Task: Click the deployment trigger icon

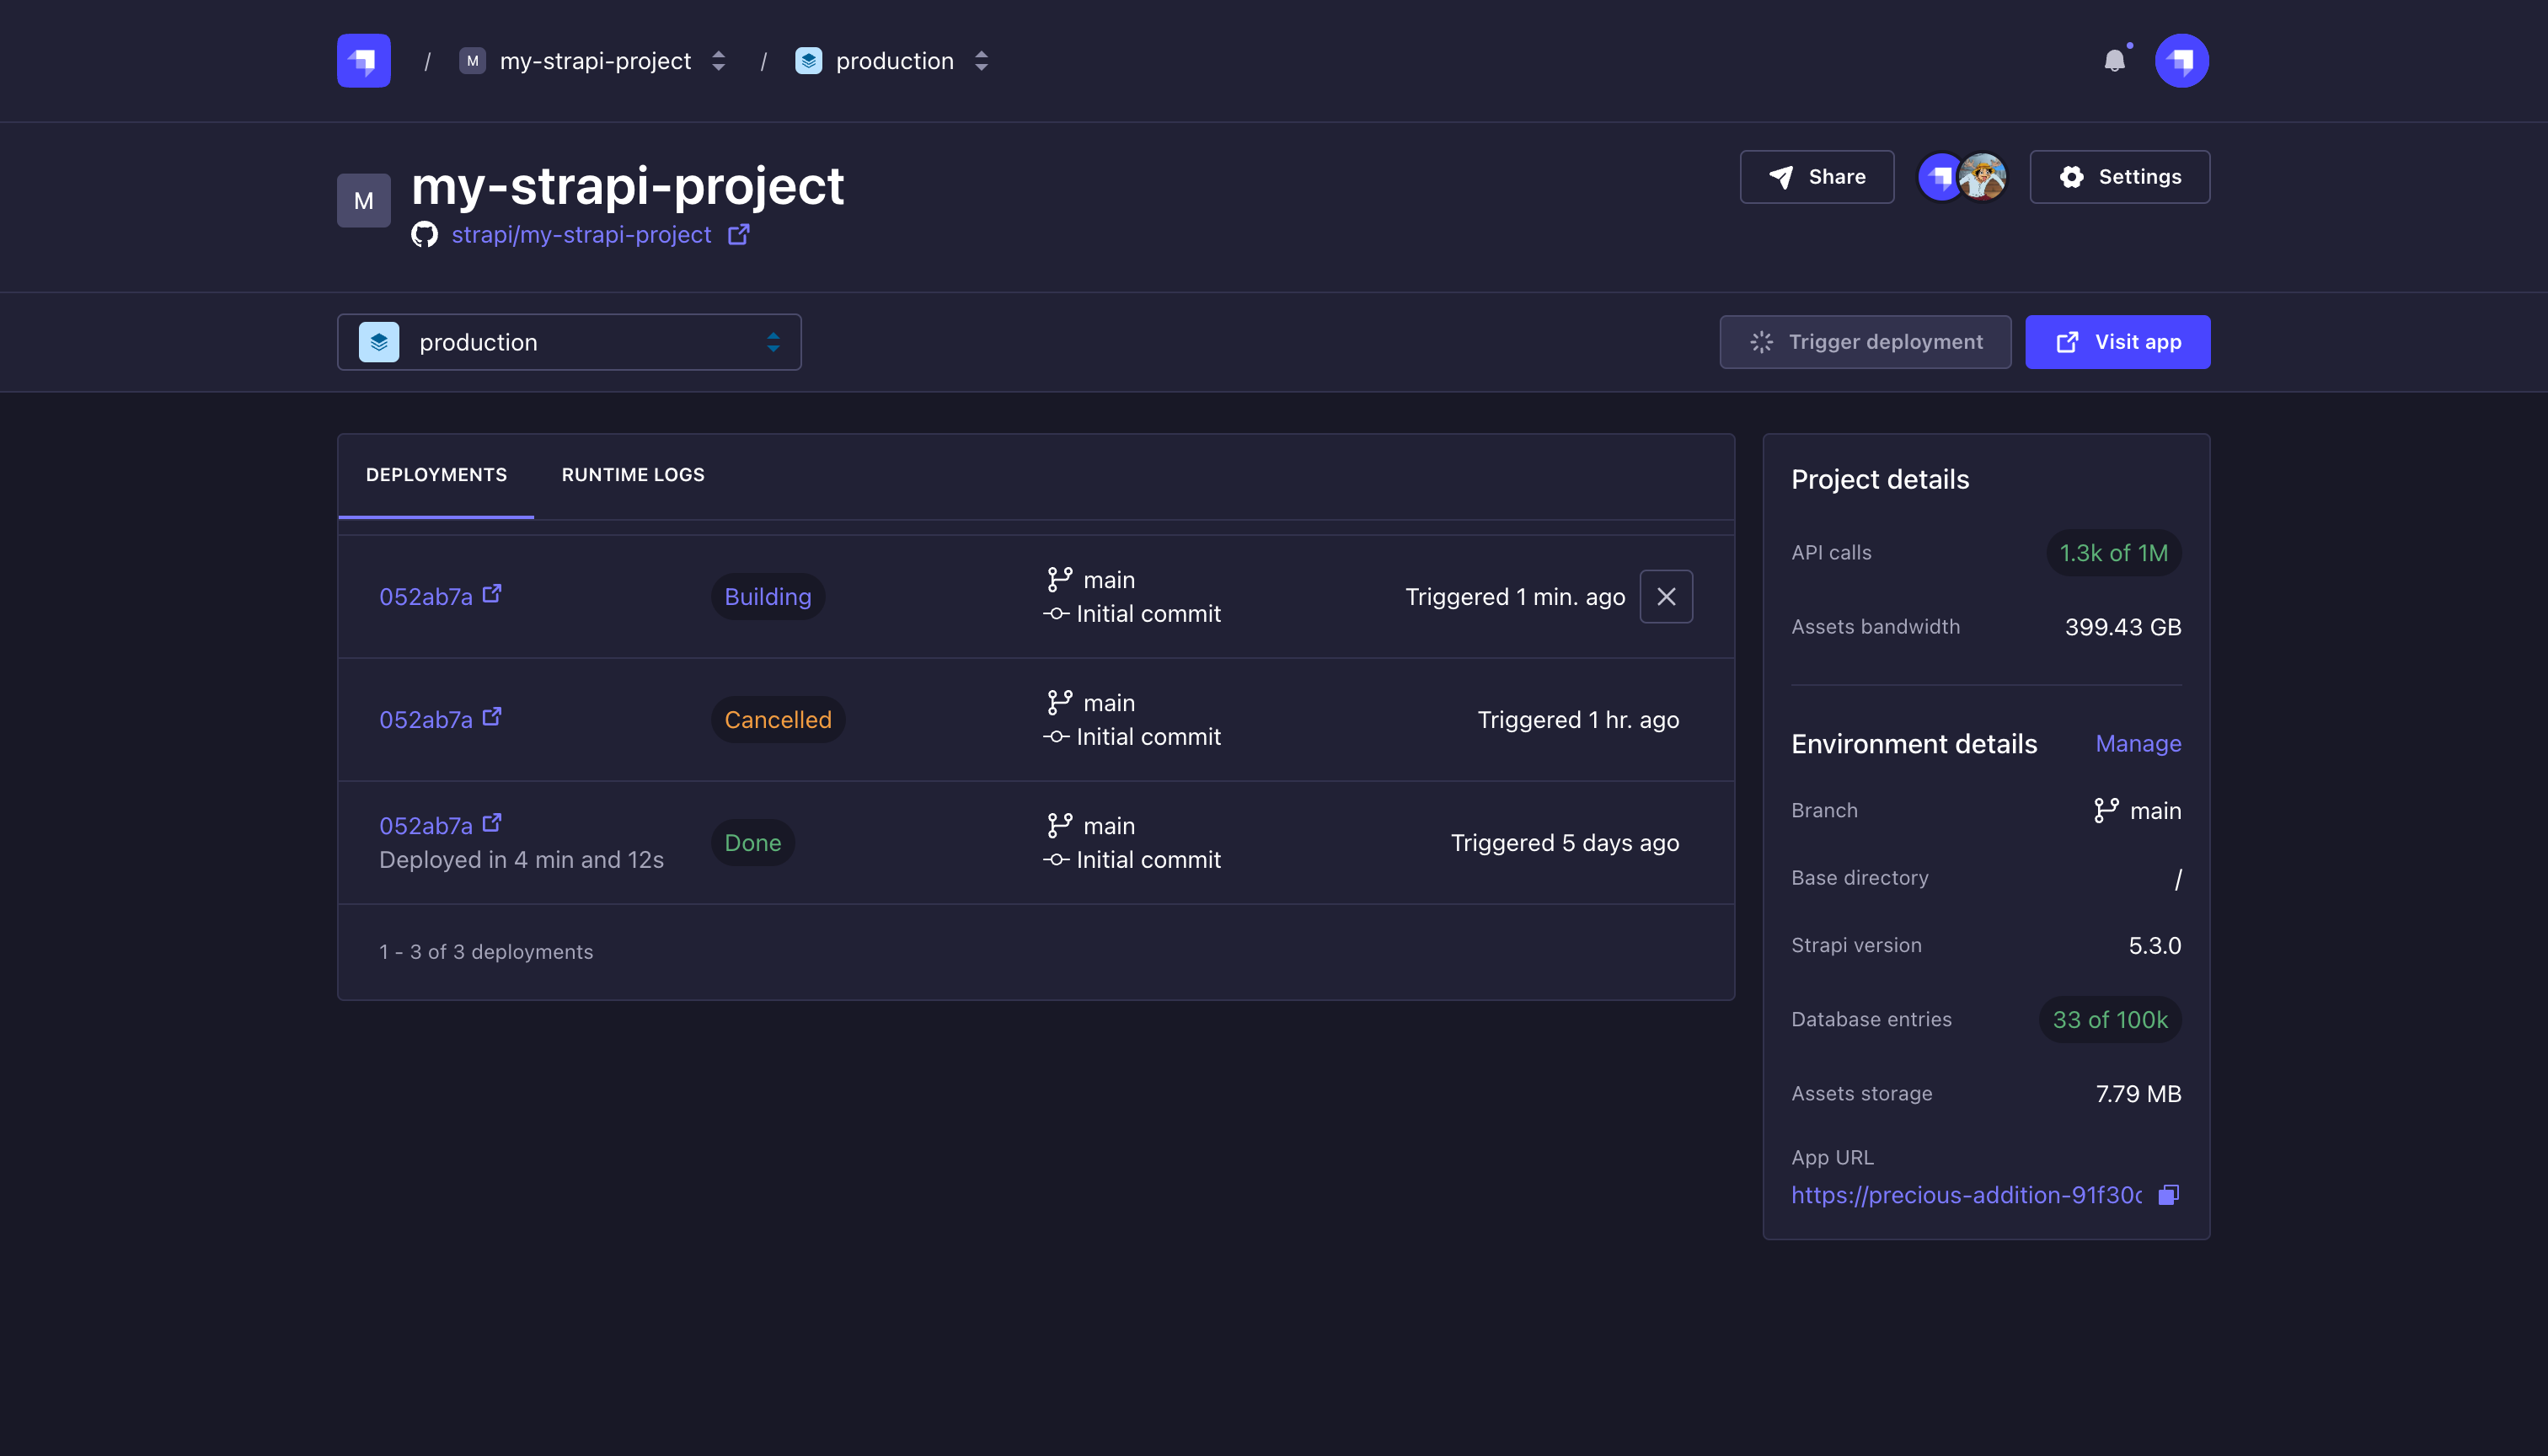Action: (1760, 341)
